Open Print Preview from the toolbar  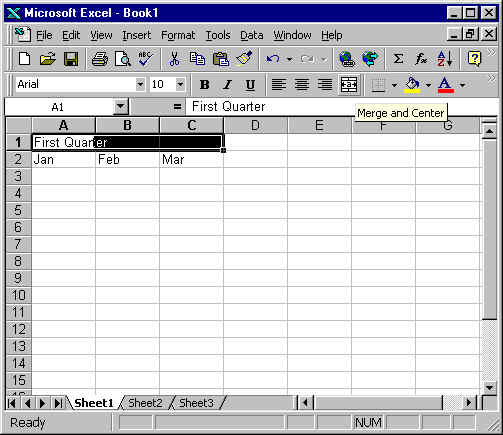pos(123,59)
